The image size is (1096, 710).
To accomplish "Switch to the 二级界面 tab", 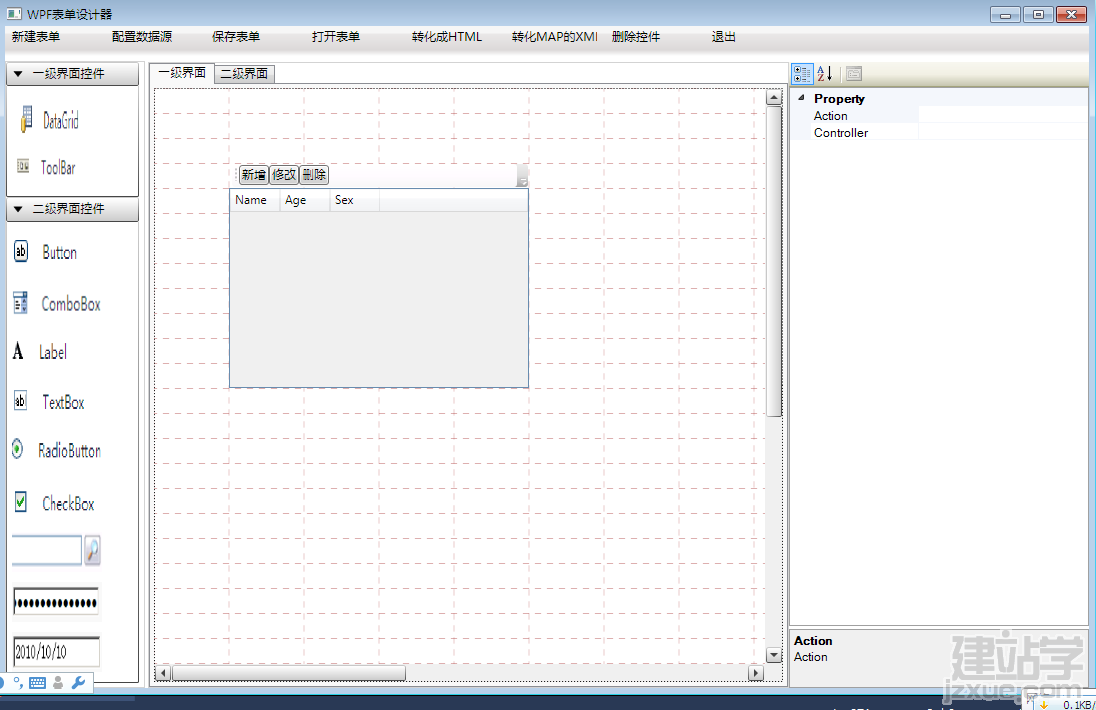I will pos(245,73).
